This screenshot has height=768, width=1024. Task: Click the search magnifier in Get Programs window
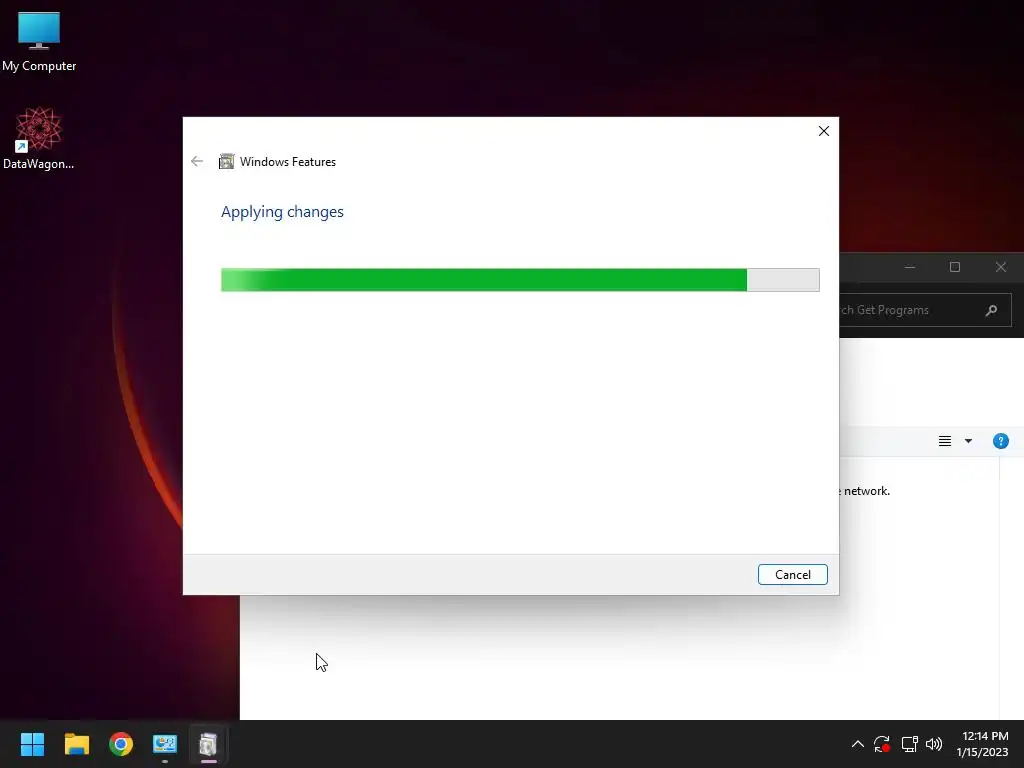[x=991, y=310]
